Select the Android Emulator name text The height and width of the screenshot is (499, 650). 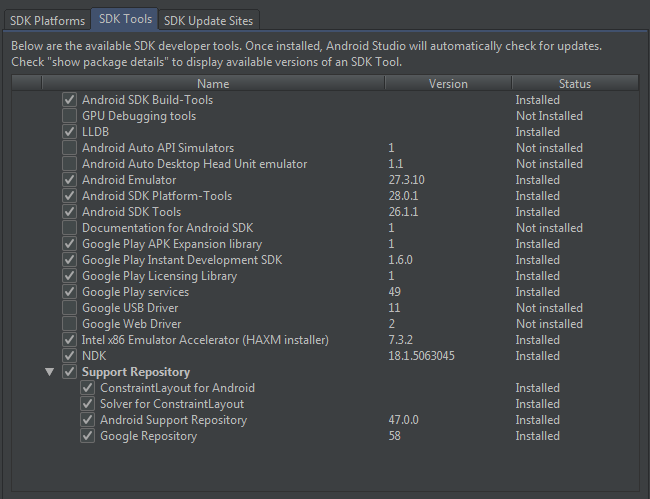tap(129, 180)
